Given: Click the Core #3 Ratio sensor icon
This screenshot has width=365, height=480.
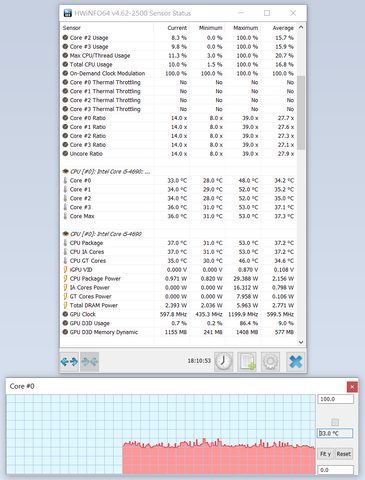Looking at the screenshot, I should coord(65,144).
